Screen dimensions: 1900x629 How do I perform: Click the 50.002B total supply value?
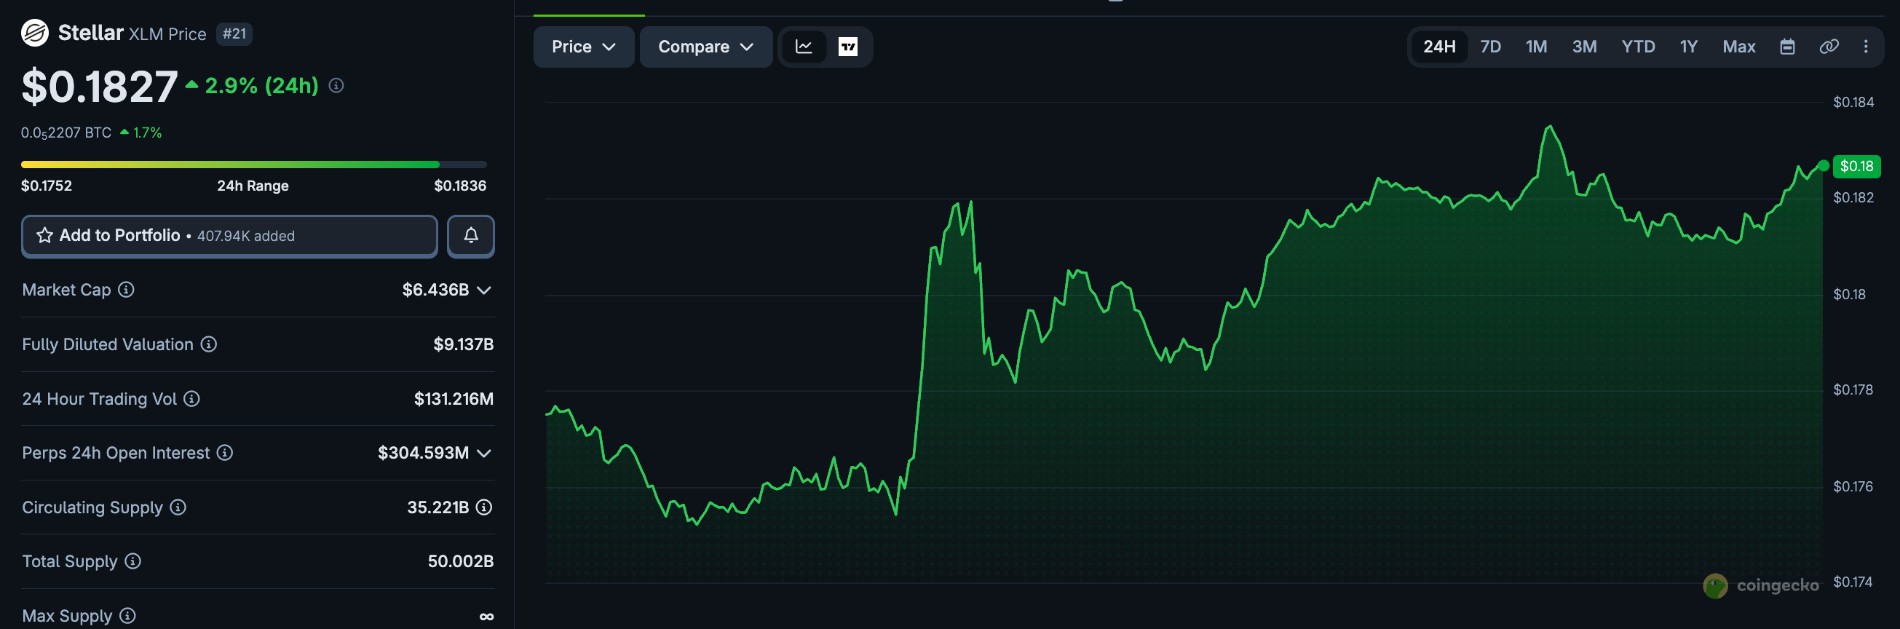[x=461, y=561]
